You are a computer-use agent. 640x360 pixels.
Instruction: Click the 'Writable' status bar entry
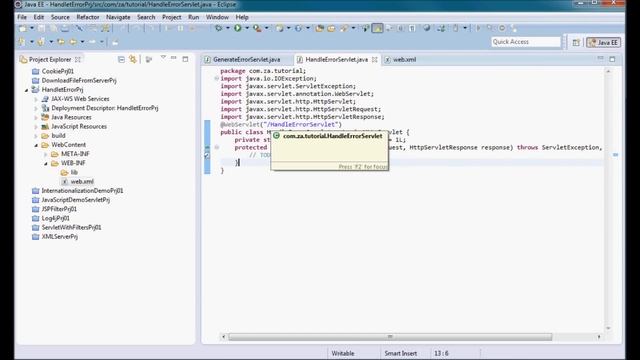pos(343,353)
